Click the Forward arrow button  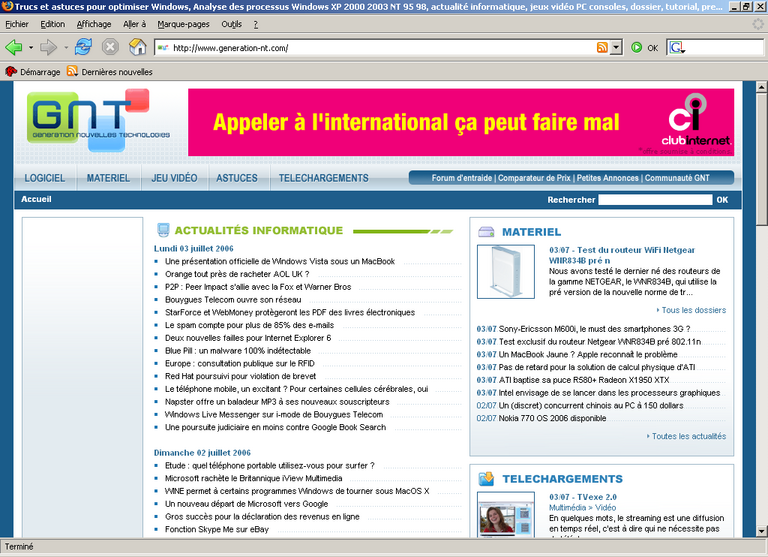pos(48,48)
